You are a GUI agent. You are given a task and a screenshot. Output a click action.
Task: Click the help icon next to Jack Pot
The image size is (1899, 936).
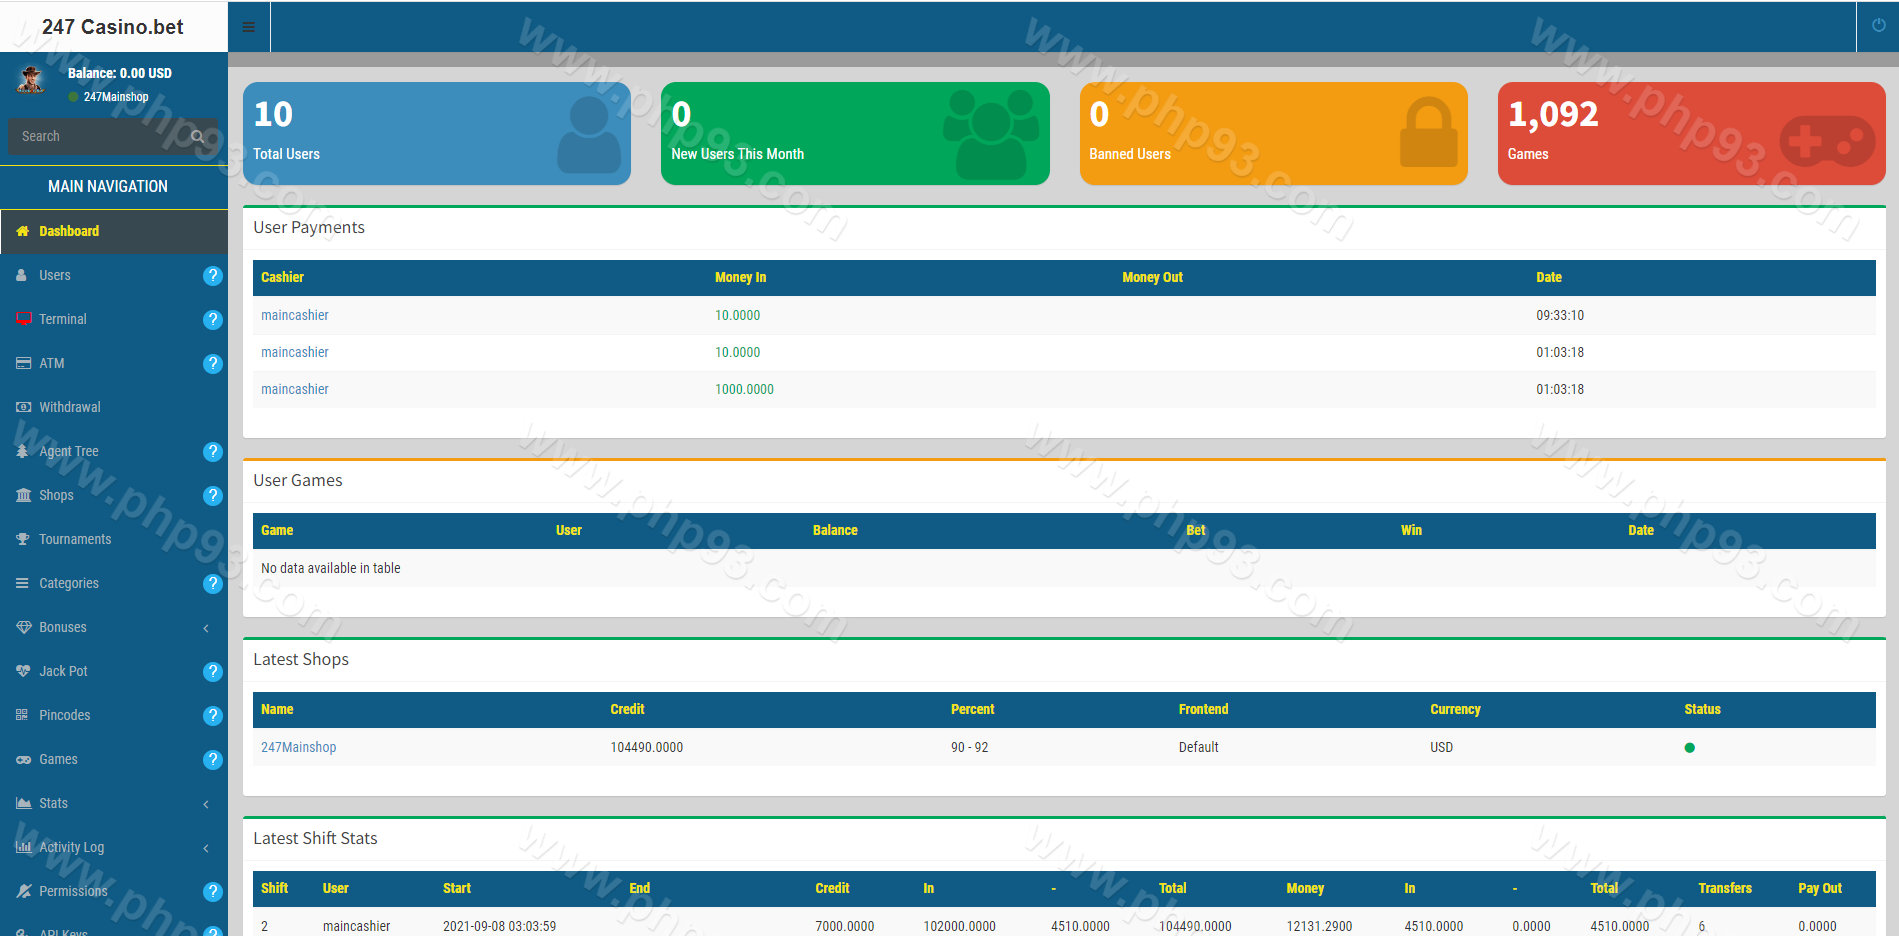[212, 672]
